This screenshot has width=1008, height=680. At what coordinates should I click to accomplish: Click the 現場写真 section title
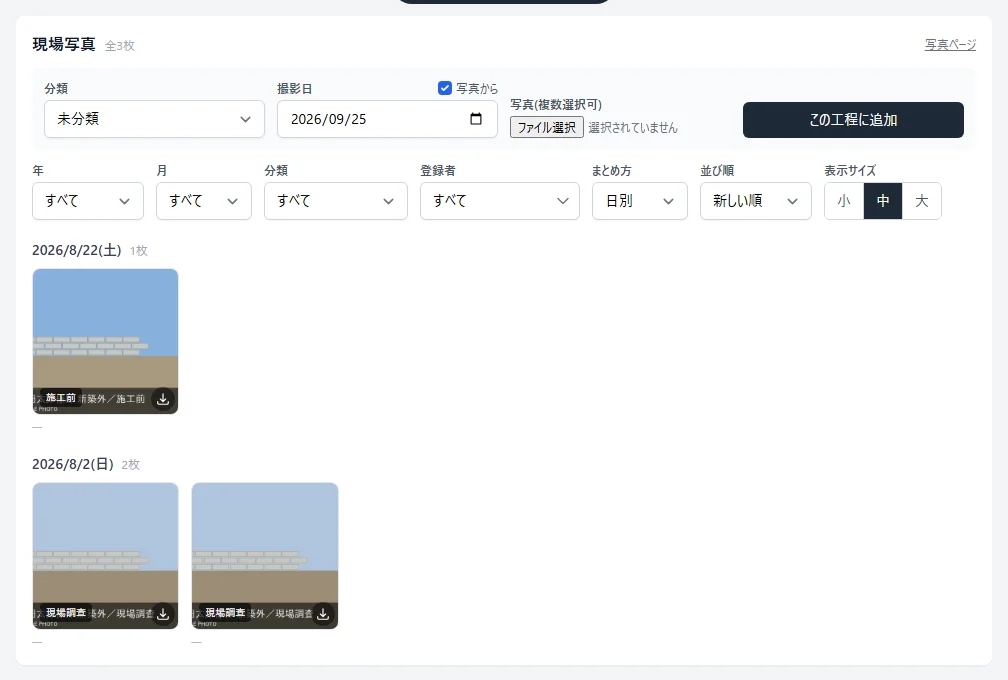(64, 44)
